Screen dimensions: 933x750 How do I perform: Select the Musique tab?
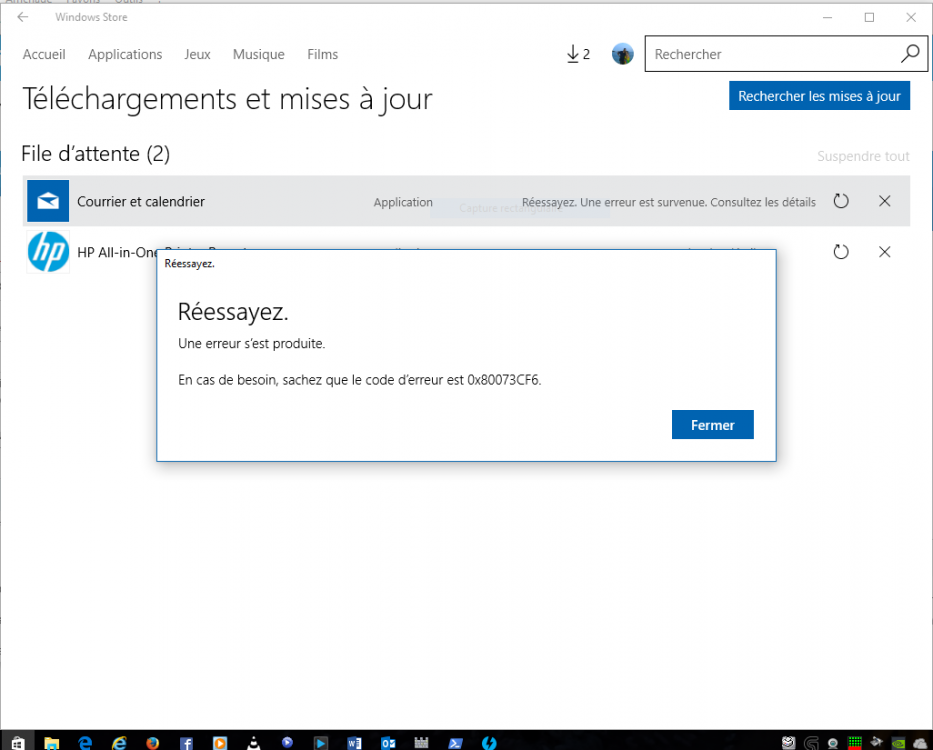[x=258, y=54]
